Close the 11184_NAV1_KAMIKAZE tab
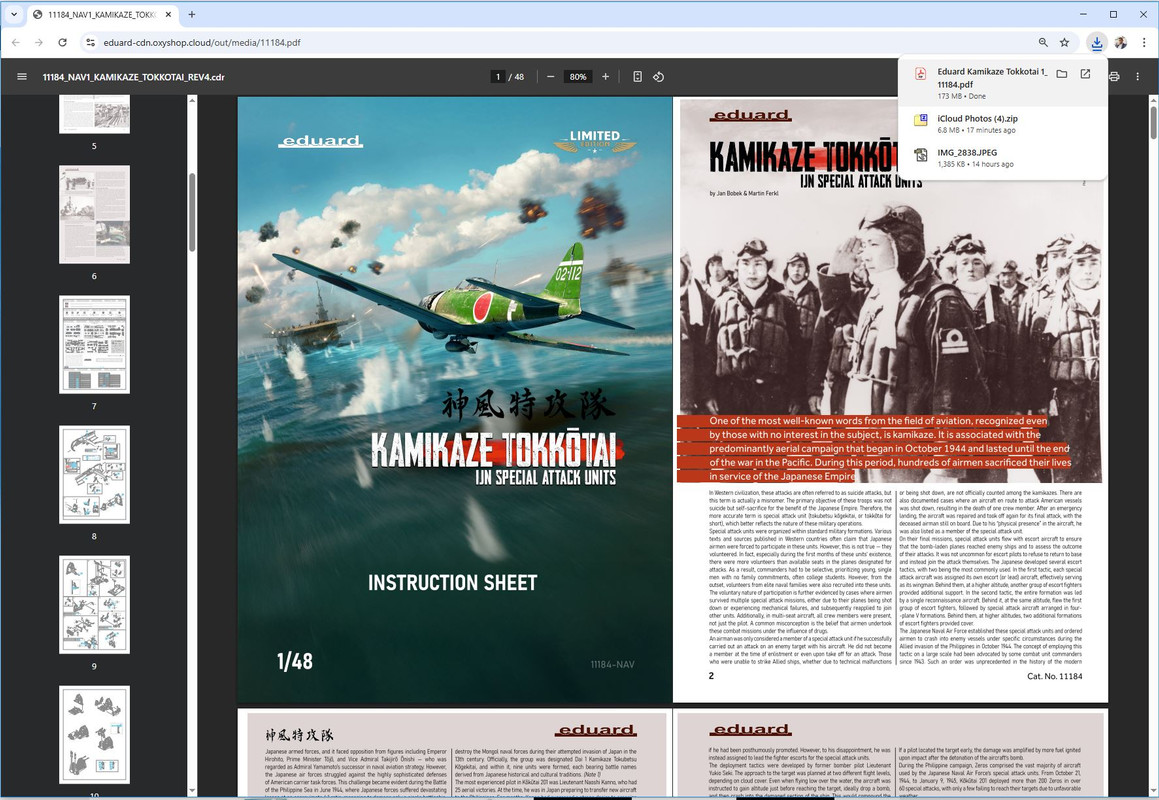Screen dimensions: 1159x800 point(169,14)
